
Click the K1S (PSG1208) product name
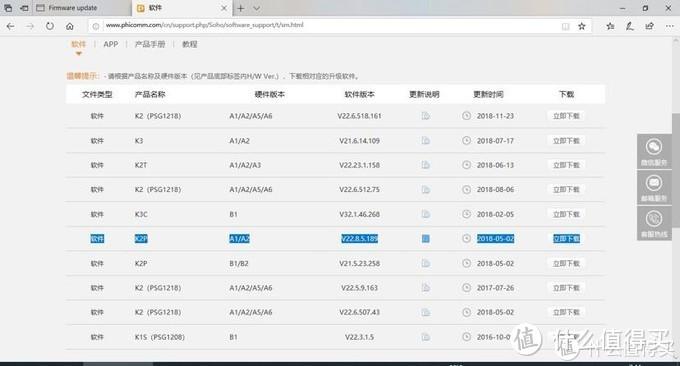(x=160, y=337)
